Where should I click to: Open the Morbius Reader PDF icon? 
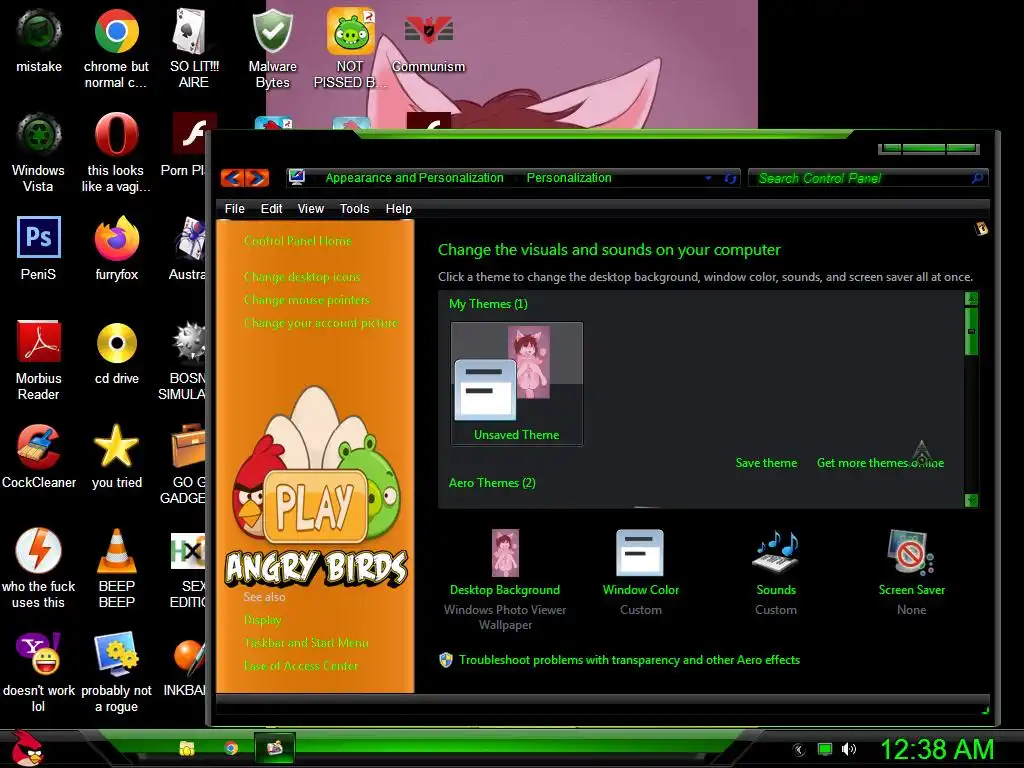pyautogui.click(x=39, y=360)
